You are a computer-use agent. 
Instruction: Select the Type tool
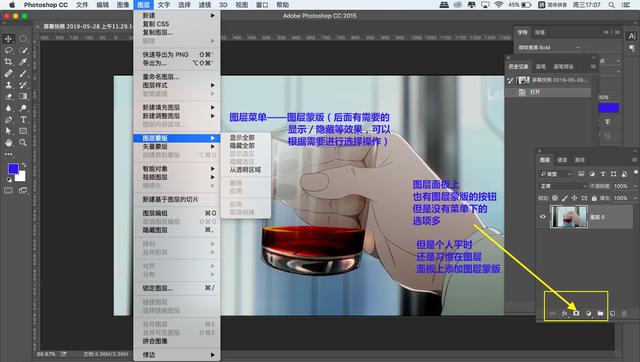click(23, 120)
